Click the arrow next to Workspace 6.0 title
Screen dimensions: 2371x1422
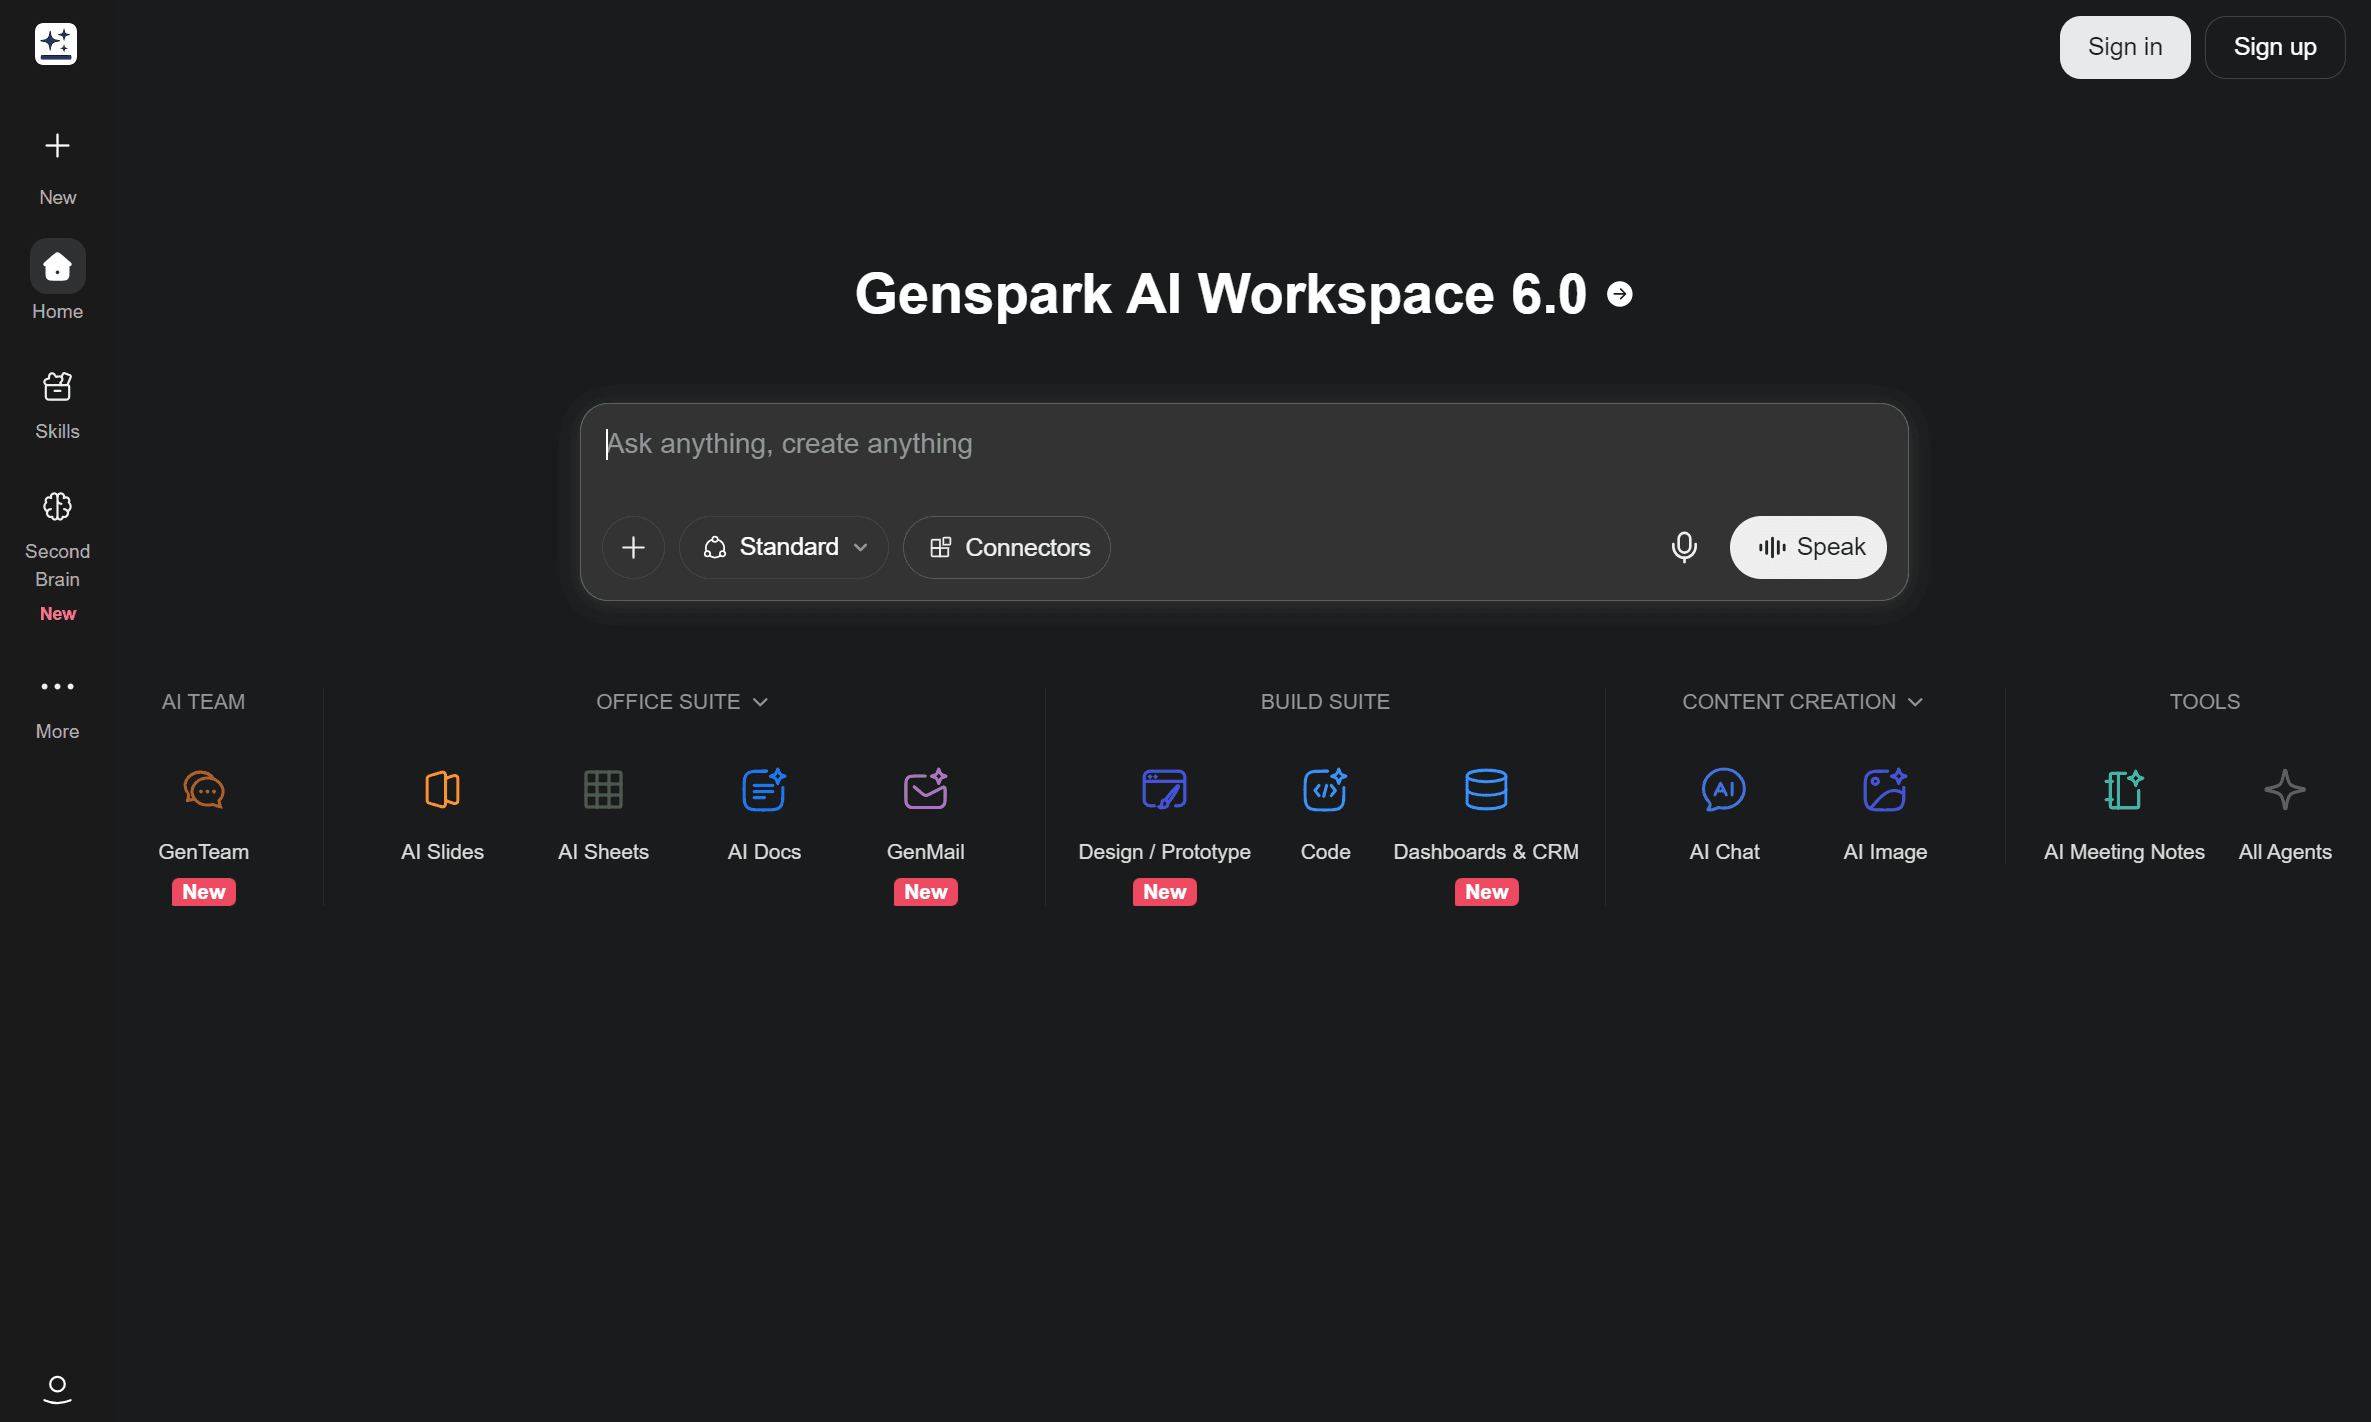[x=1620, y=294]
